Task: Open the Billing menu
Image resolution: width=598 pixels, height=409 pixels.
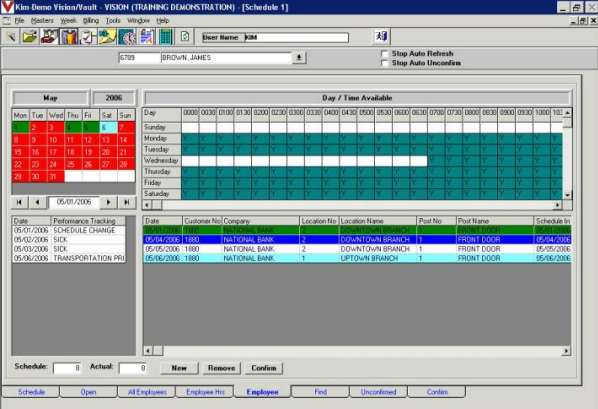Action: (91, 21)
